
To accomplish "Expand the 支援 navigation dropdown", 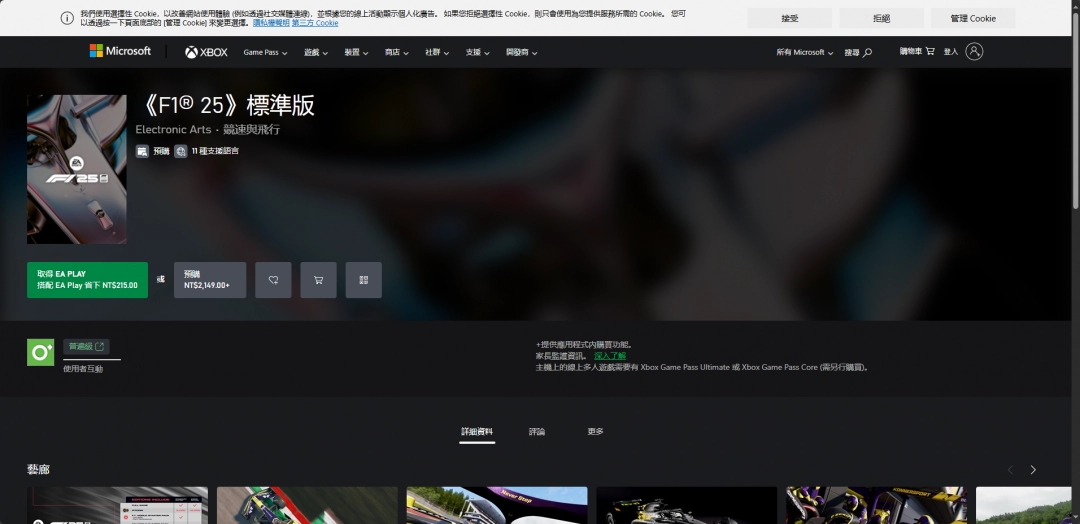I will [478, 52].
